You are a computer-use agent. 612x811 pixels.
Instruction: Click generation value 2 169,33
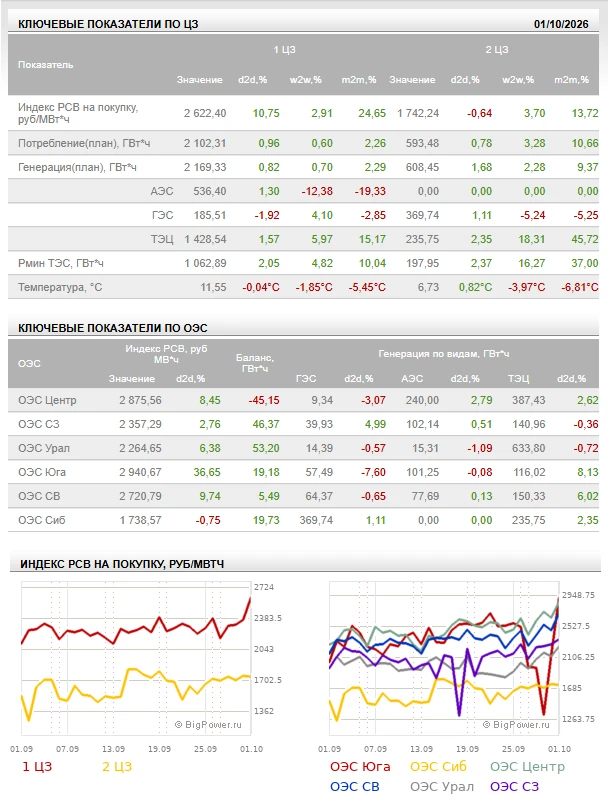[205, 167]
